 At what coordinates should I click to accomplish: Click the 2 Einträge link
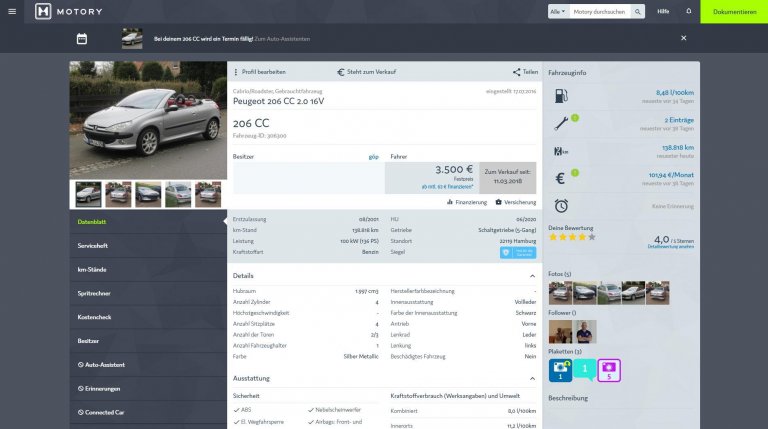pos(679,120)
